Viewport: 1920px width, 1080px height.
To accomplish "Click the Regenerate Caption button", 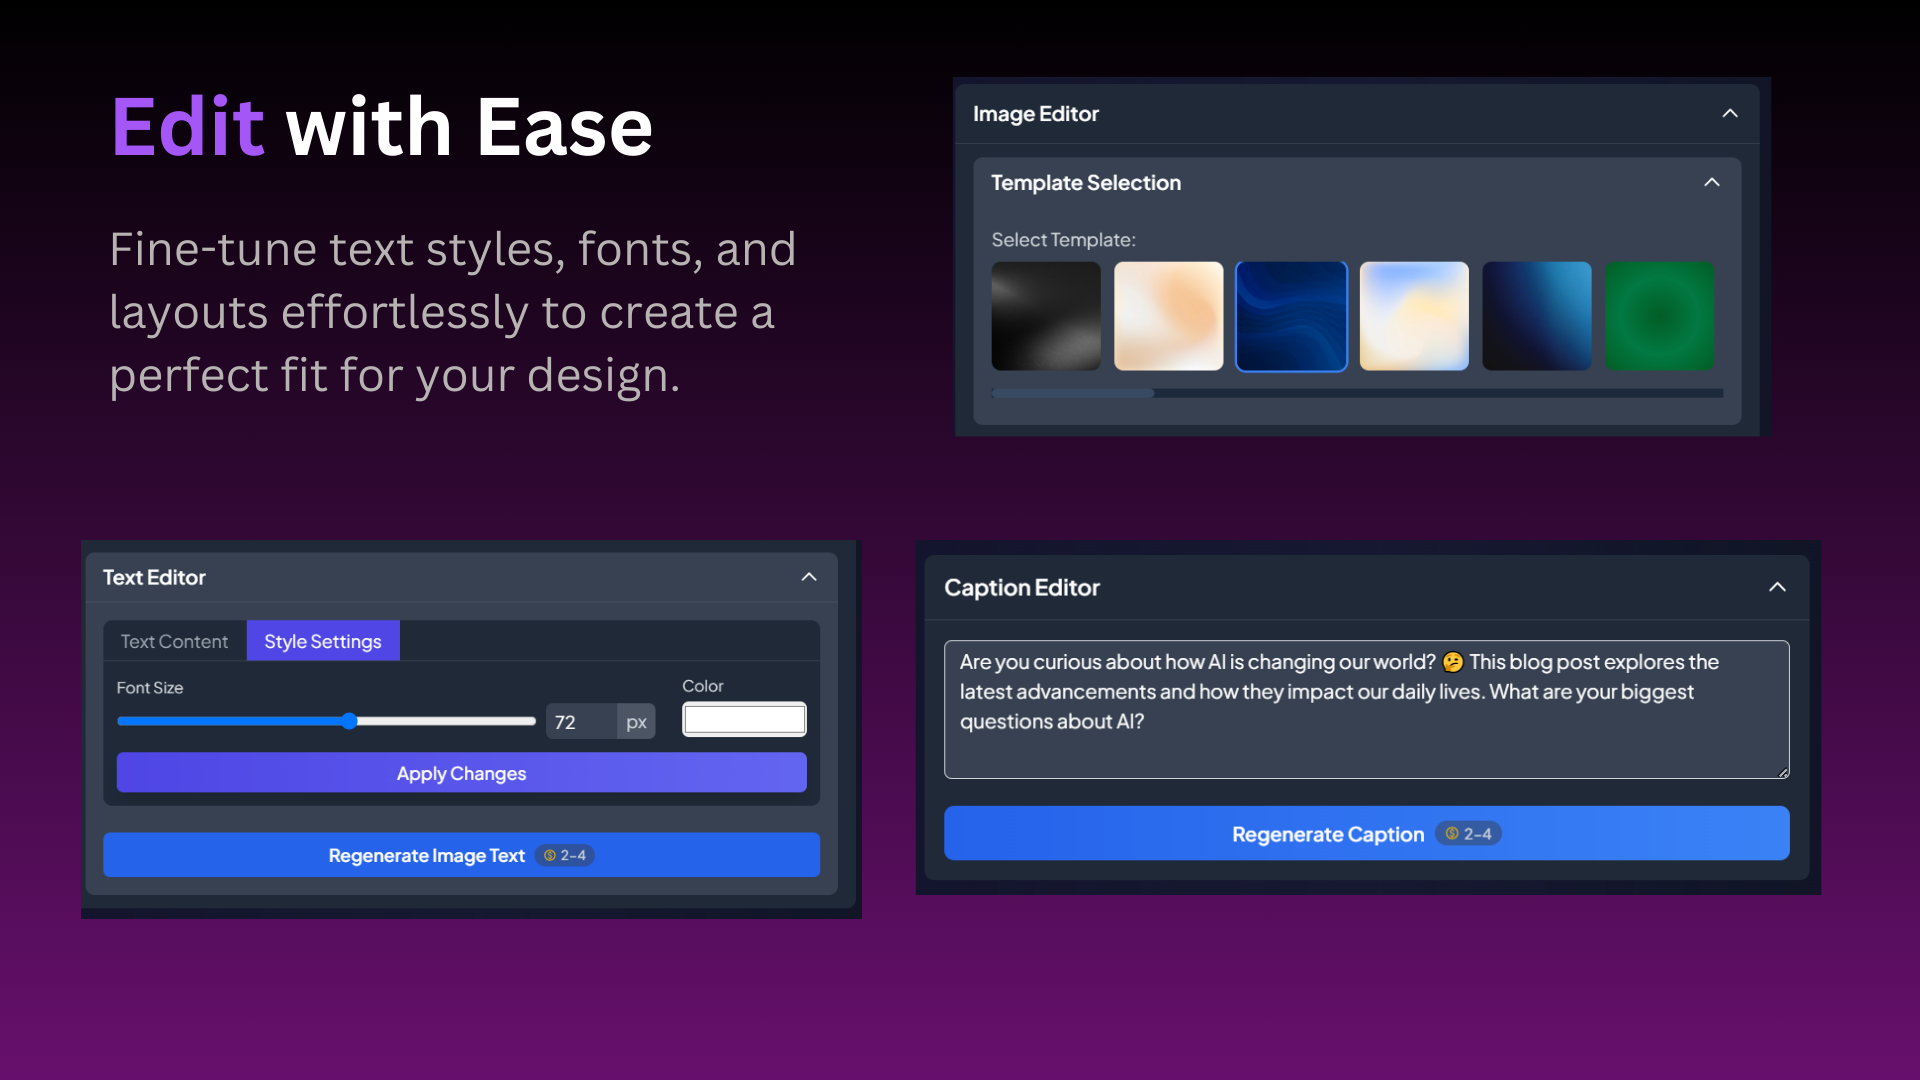I will coord(1366,834).
